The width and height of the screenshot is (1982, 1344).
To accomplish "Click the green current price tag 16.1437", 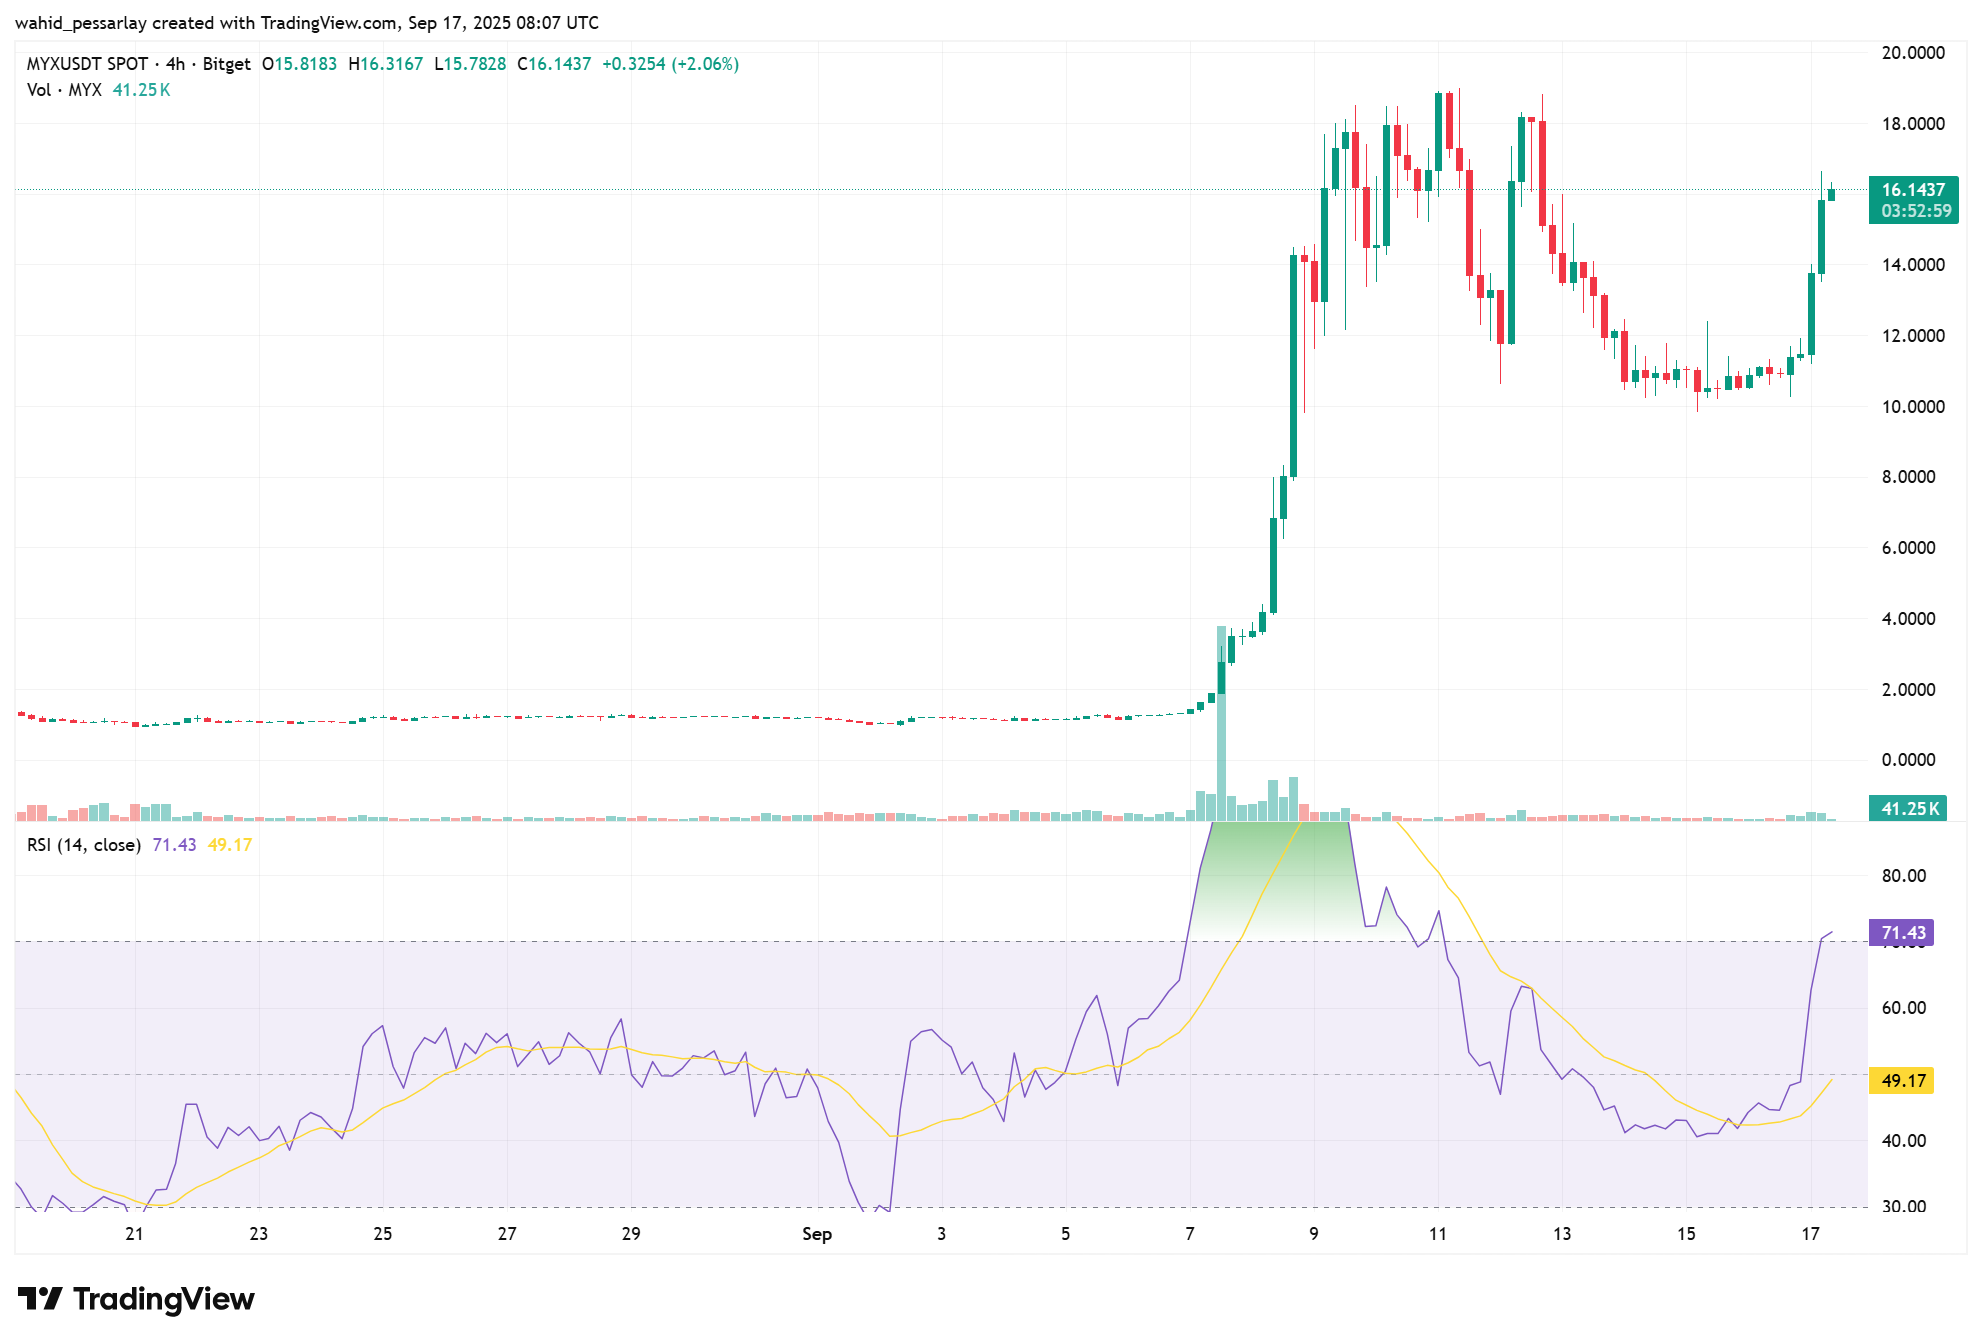I will point(1913,190).
